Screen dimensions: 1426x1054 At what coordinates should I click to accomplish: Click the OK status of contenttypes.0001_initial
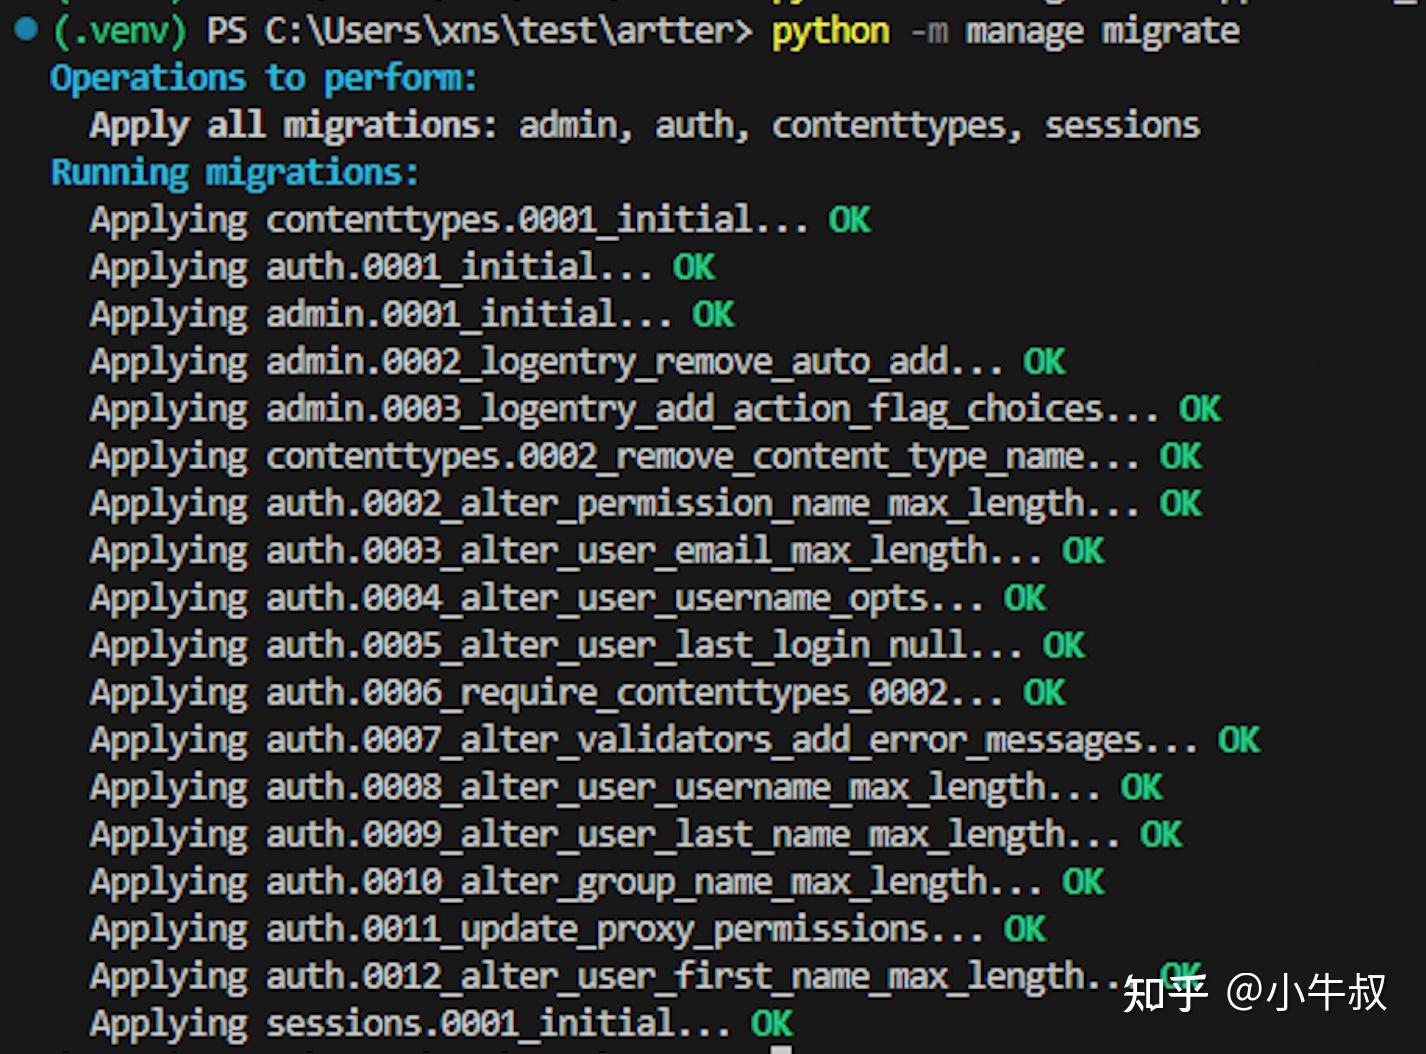tap(851, 219)
